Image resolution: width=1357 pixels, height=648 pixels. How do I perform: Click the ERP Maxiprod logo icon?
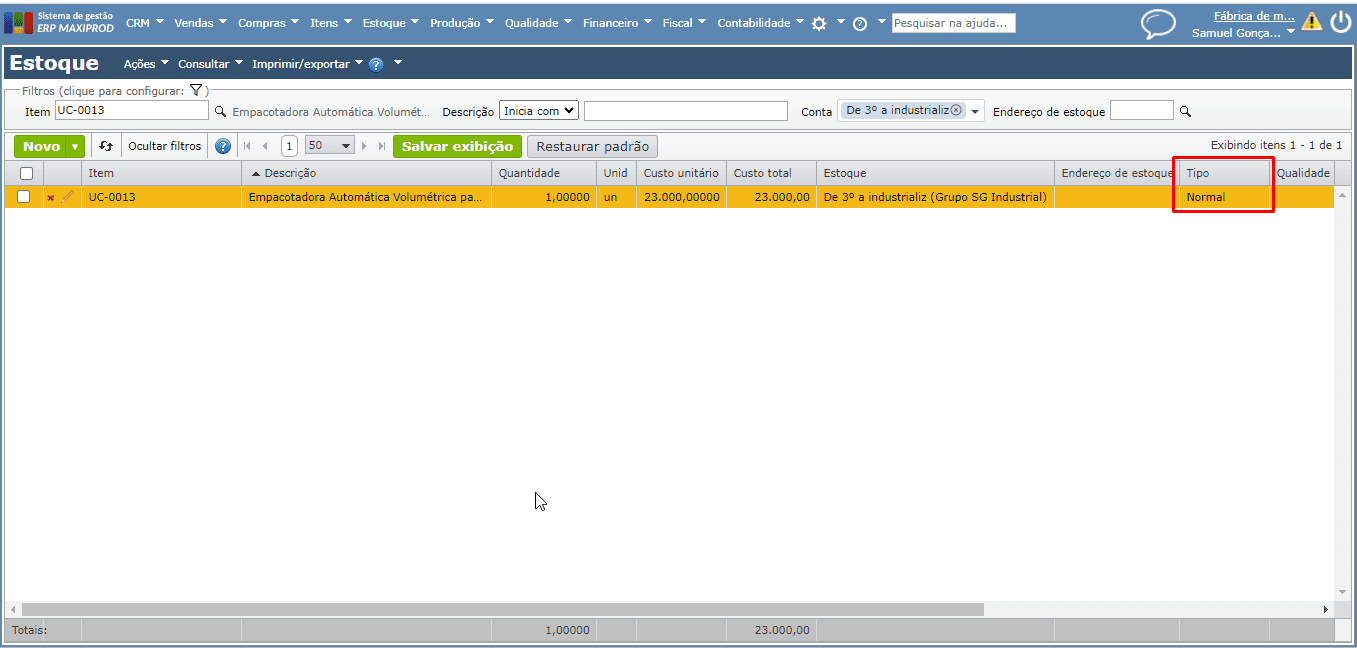pyautogui.click(x=18, y=23)
